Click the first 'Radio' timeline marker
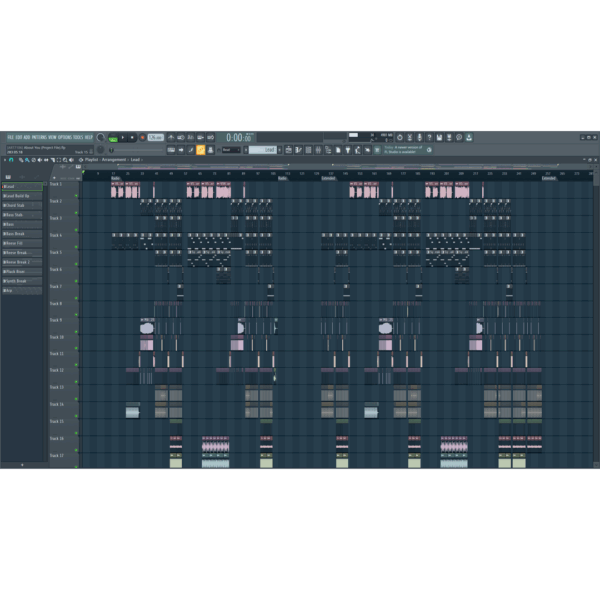The width and height of the screenshot is (600, 600). [x=116, y=178]
